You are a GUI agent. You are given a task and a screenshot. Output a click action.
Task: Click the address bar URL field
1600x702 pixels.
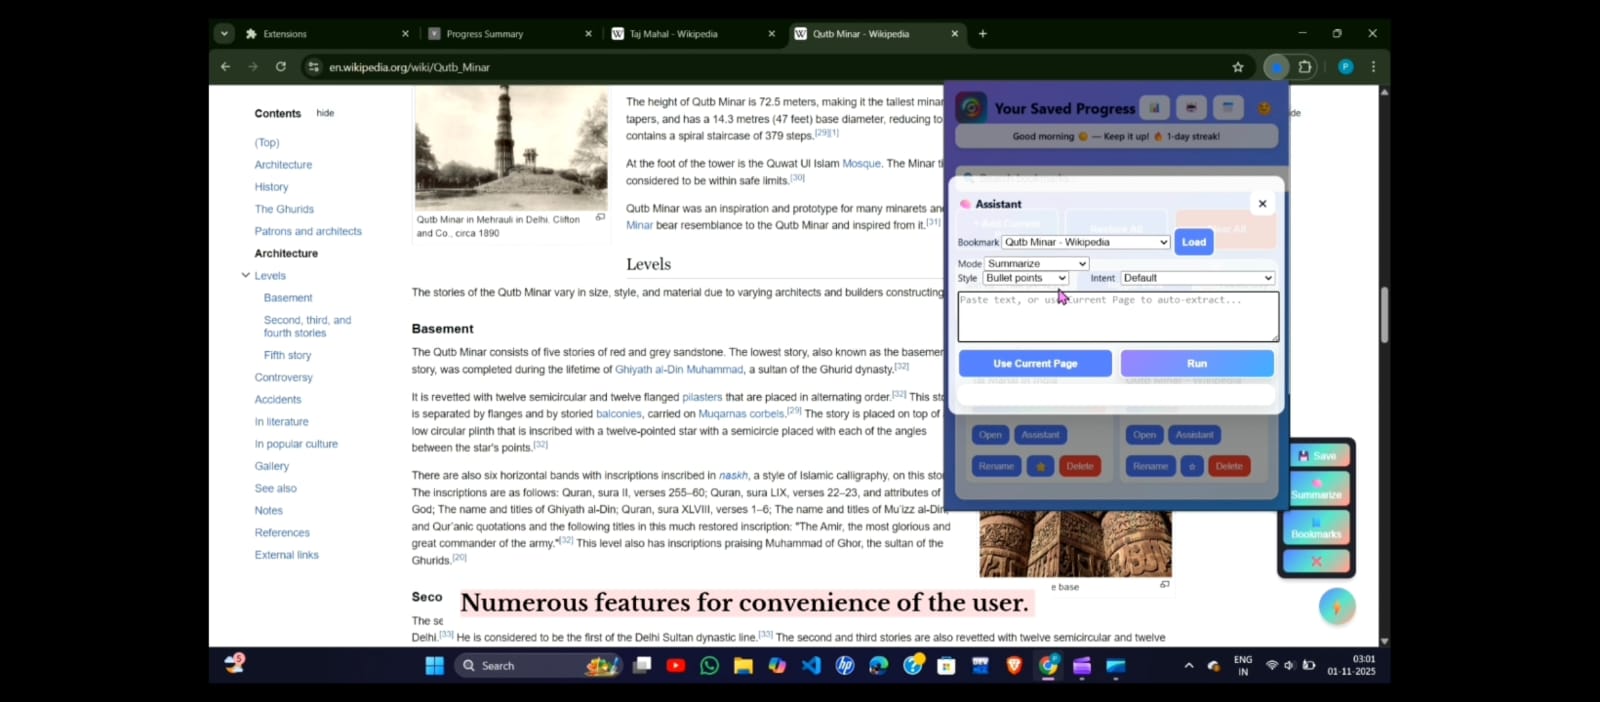[x=770, y=67]
